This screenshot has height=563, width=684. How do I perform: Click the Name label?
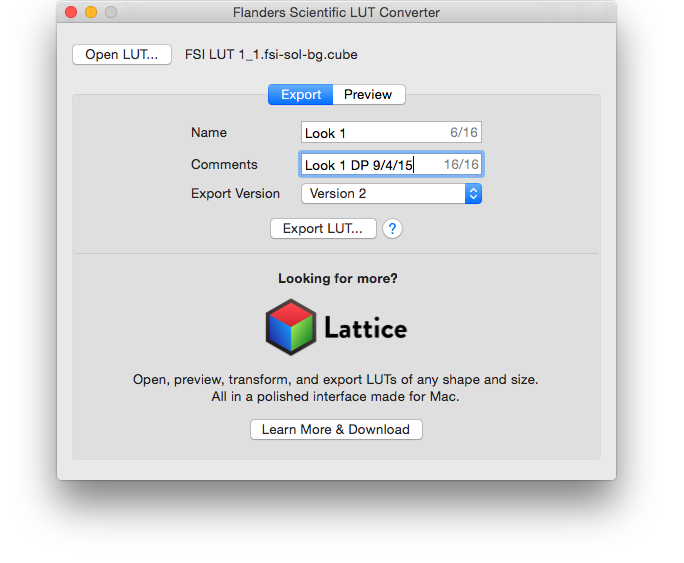[x=209, y=133]
